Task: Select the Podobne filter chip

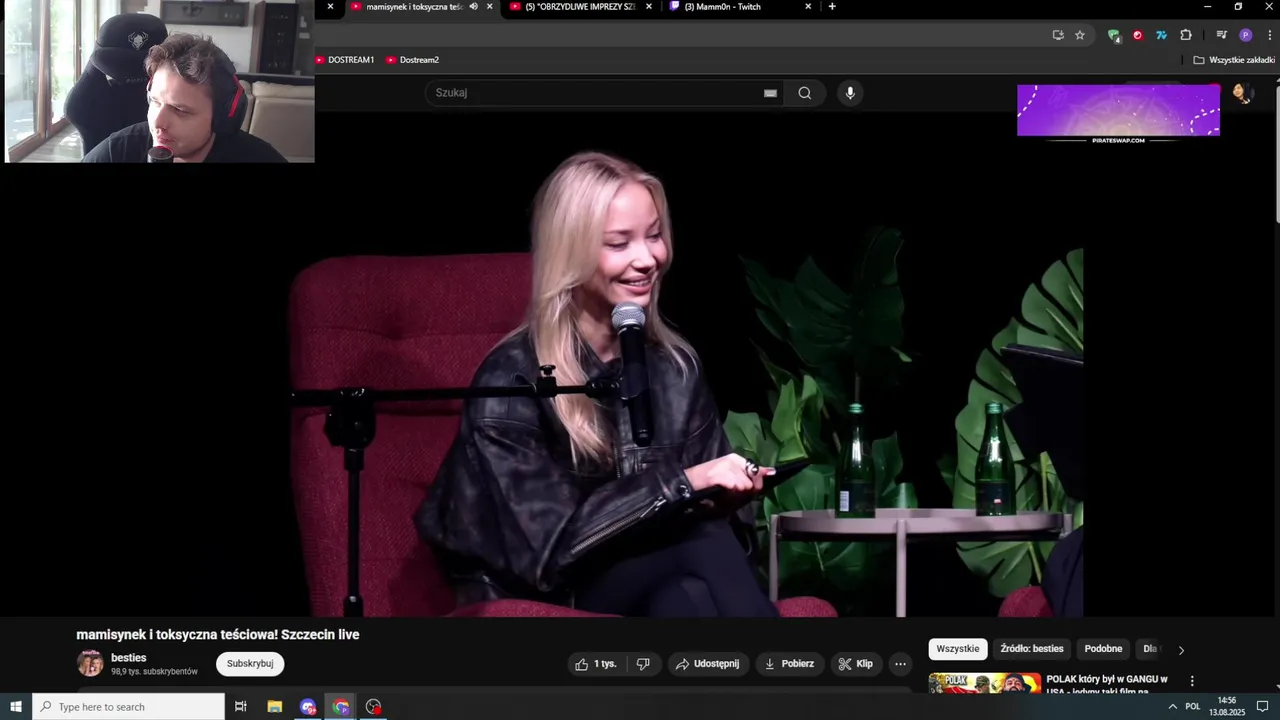Action: (x=1103, y=649)
